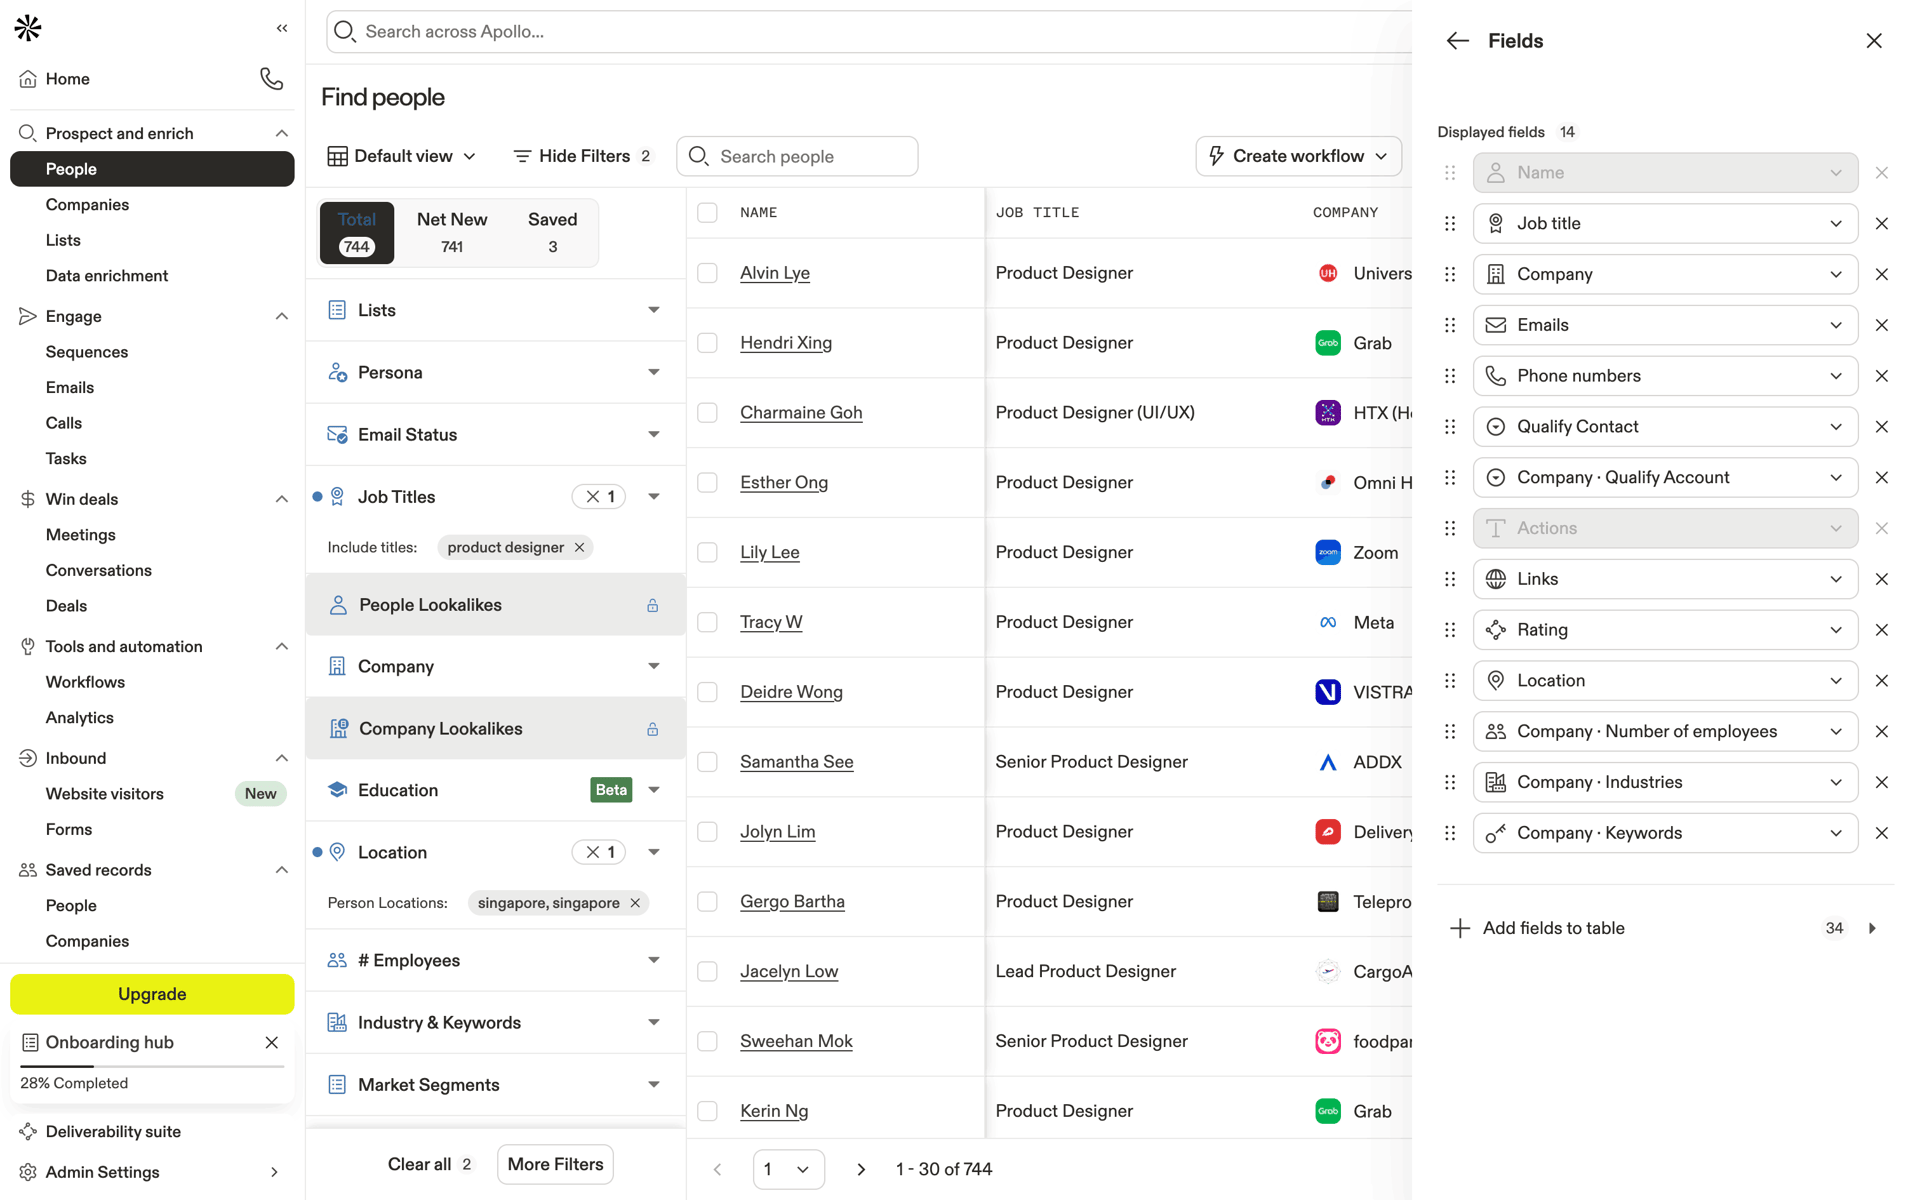The height and width of the screenshot is (1200, 1920).
Task: Go to previous results page arrow
Action: 717,1169
